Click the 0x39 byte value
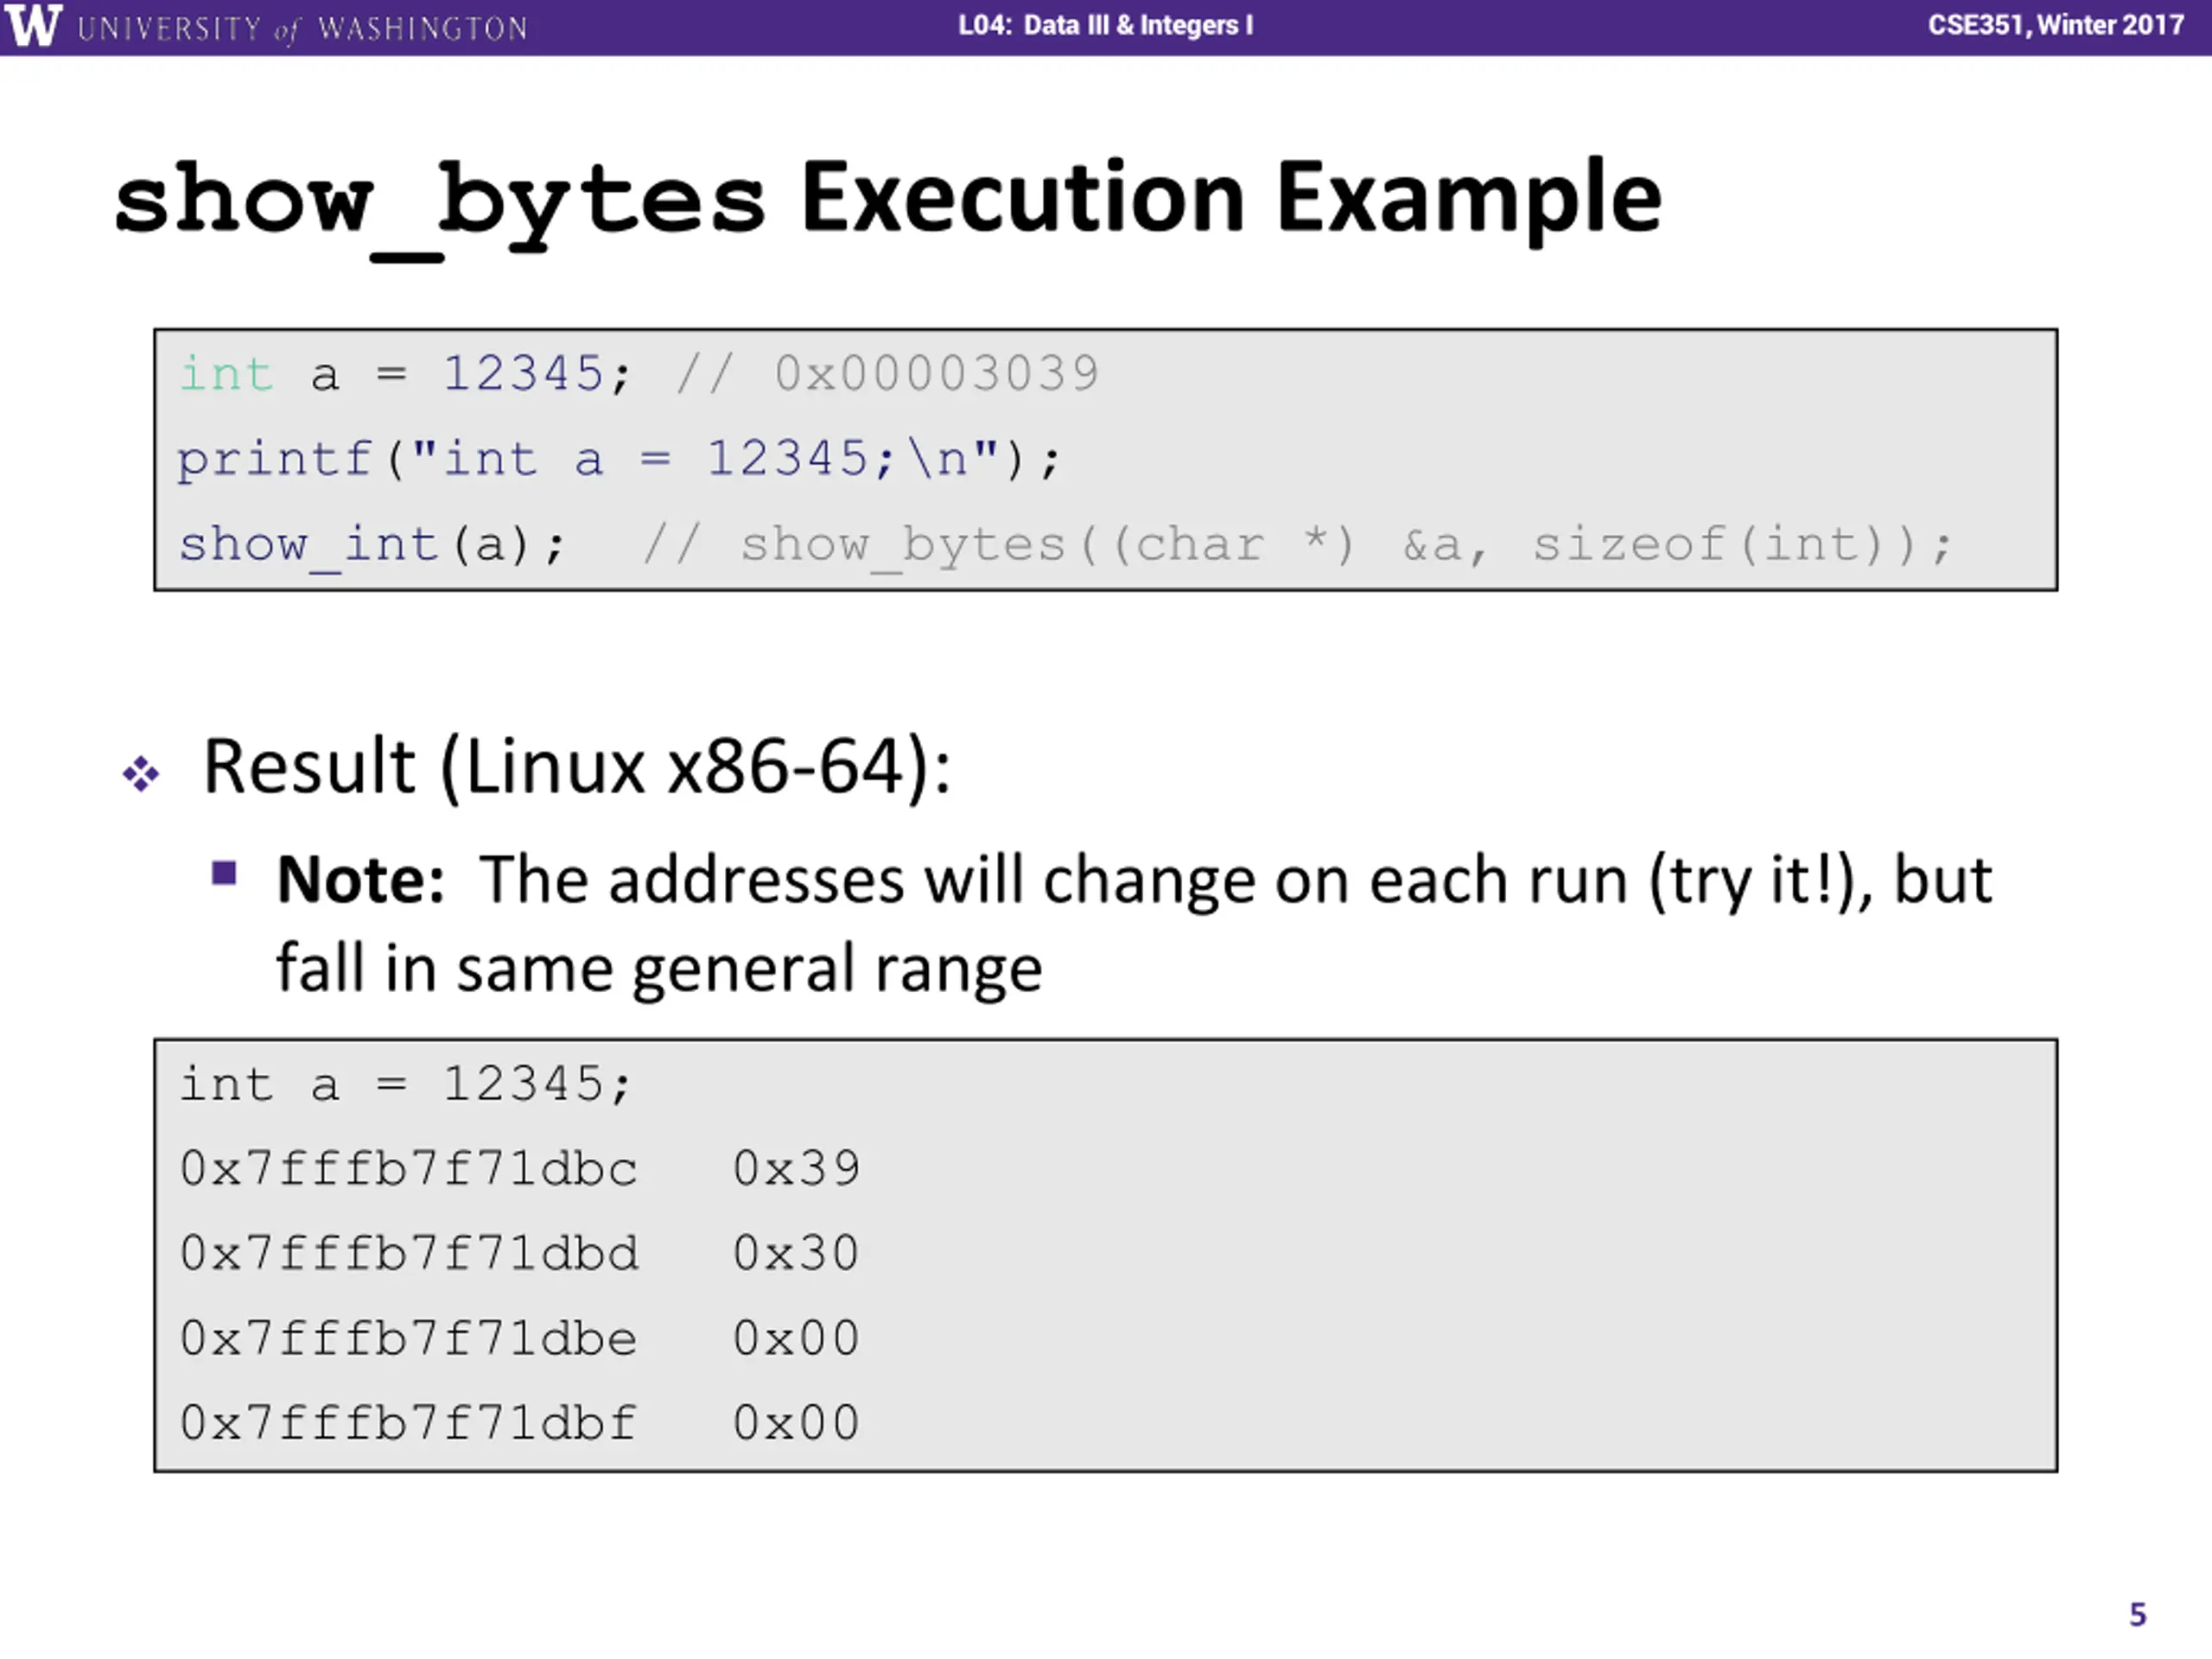This screenshot has width=2212, height=1659. click(x=796, y=1169)
